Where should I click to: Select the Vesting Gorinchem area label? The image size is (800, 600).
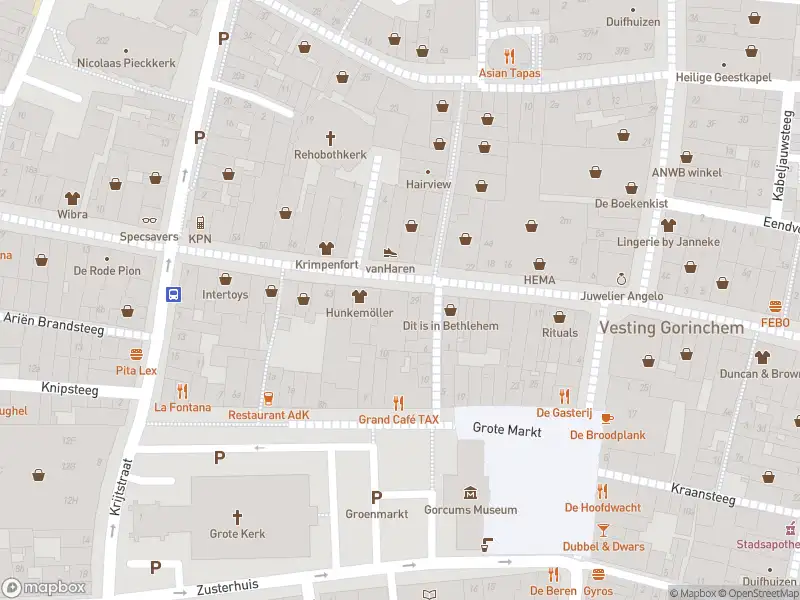tap(671, 328)
